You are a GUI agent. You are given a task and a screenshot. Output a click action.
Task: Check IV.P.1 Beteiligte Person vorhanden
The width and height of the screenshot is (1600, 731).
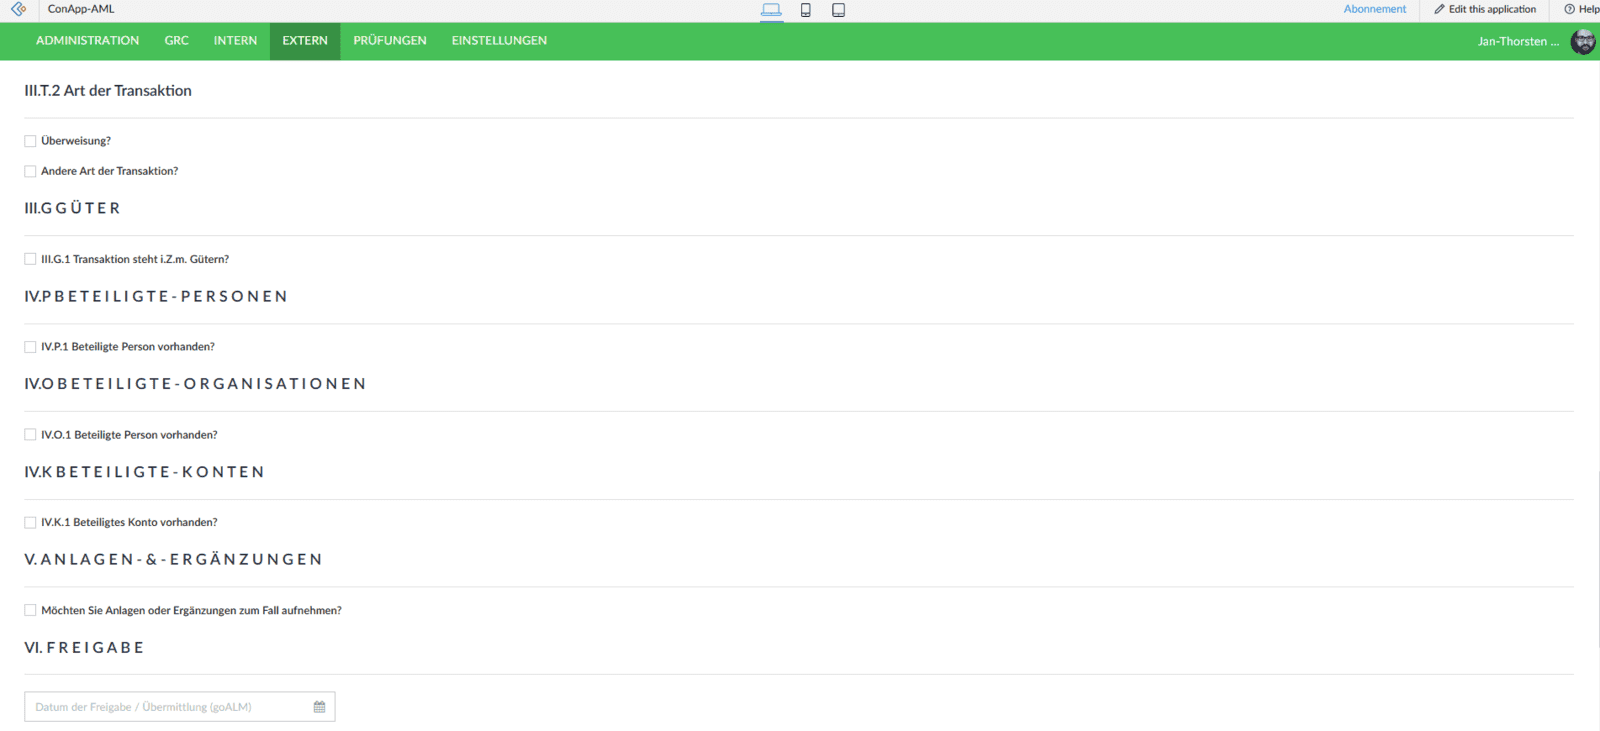pos(30,347)
